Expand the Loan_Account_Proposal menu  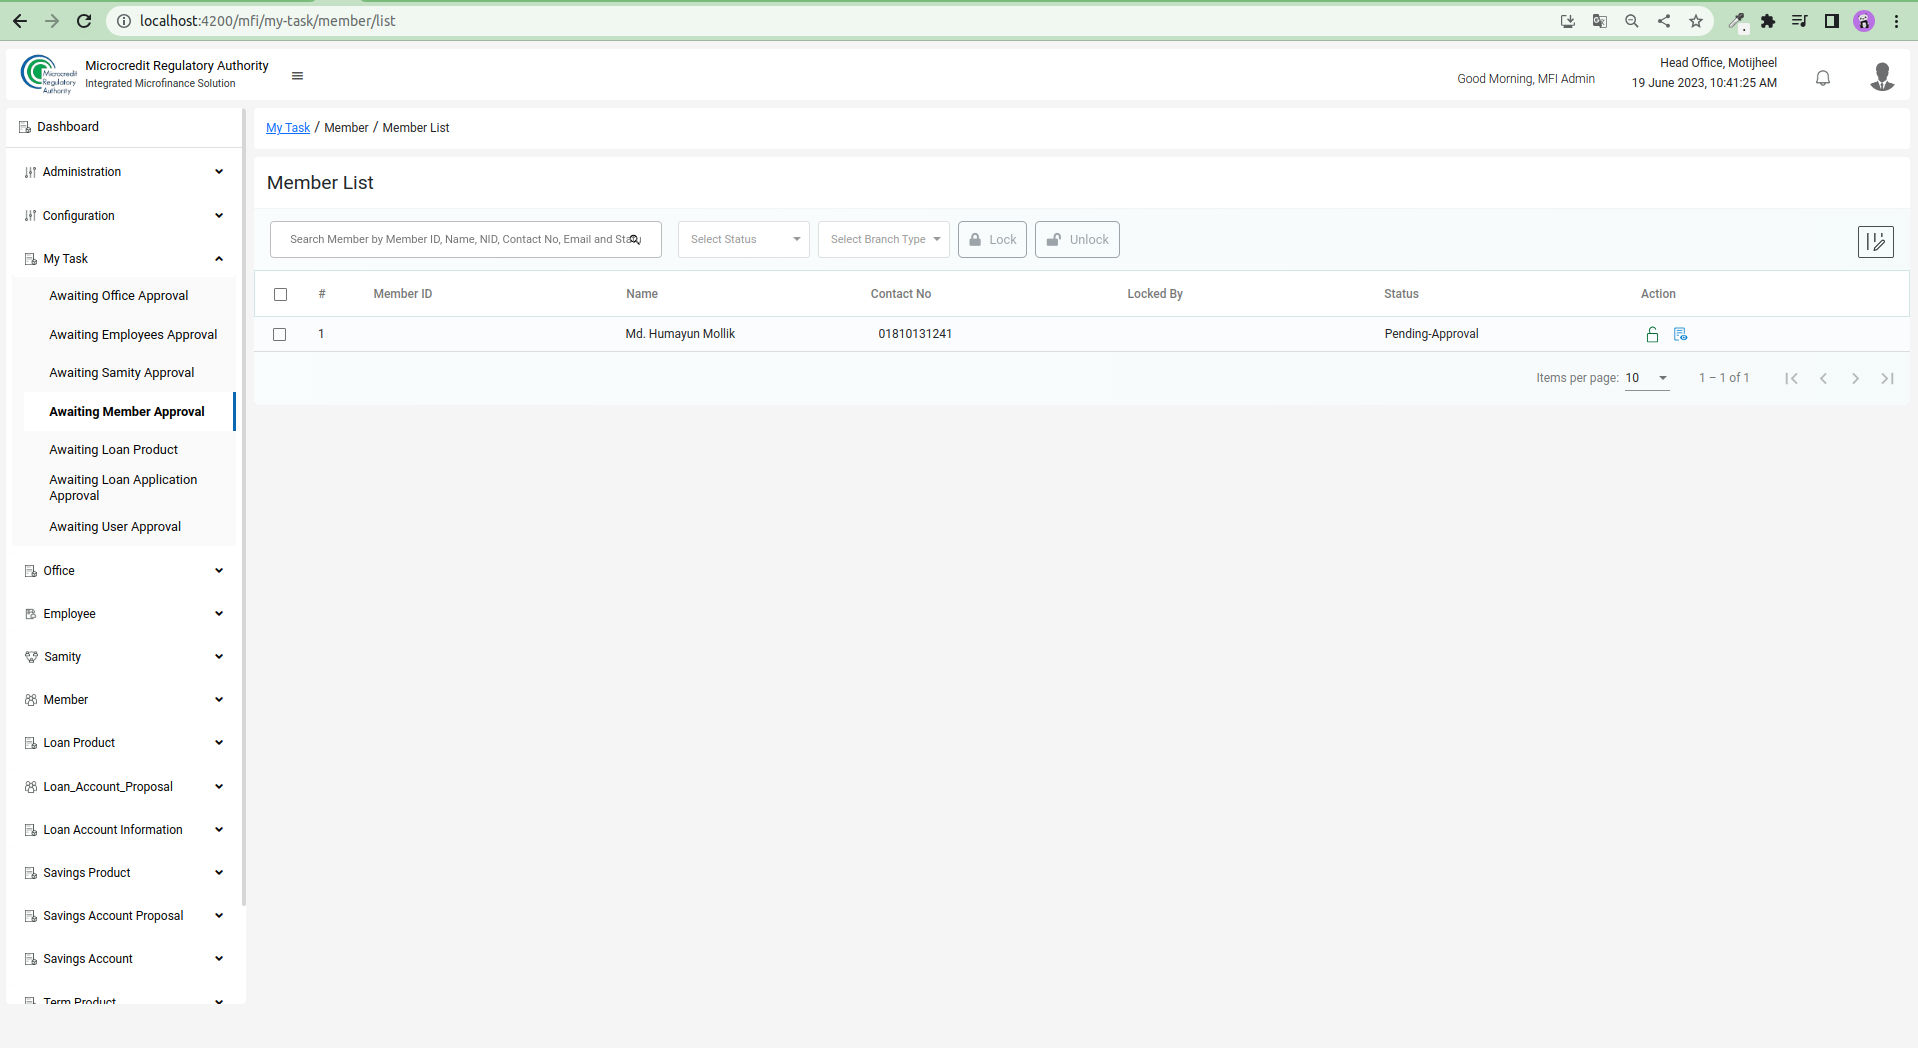pyautogui.click(x=124, y=787)
